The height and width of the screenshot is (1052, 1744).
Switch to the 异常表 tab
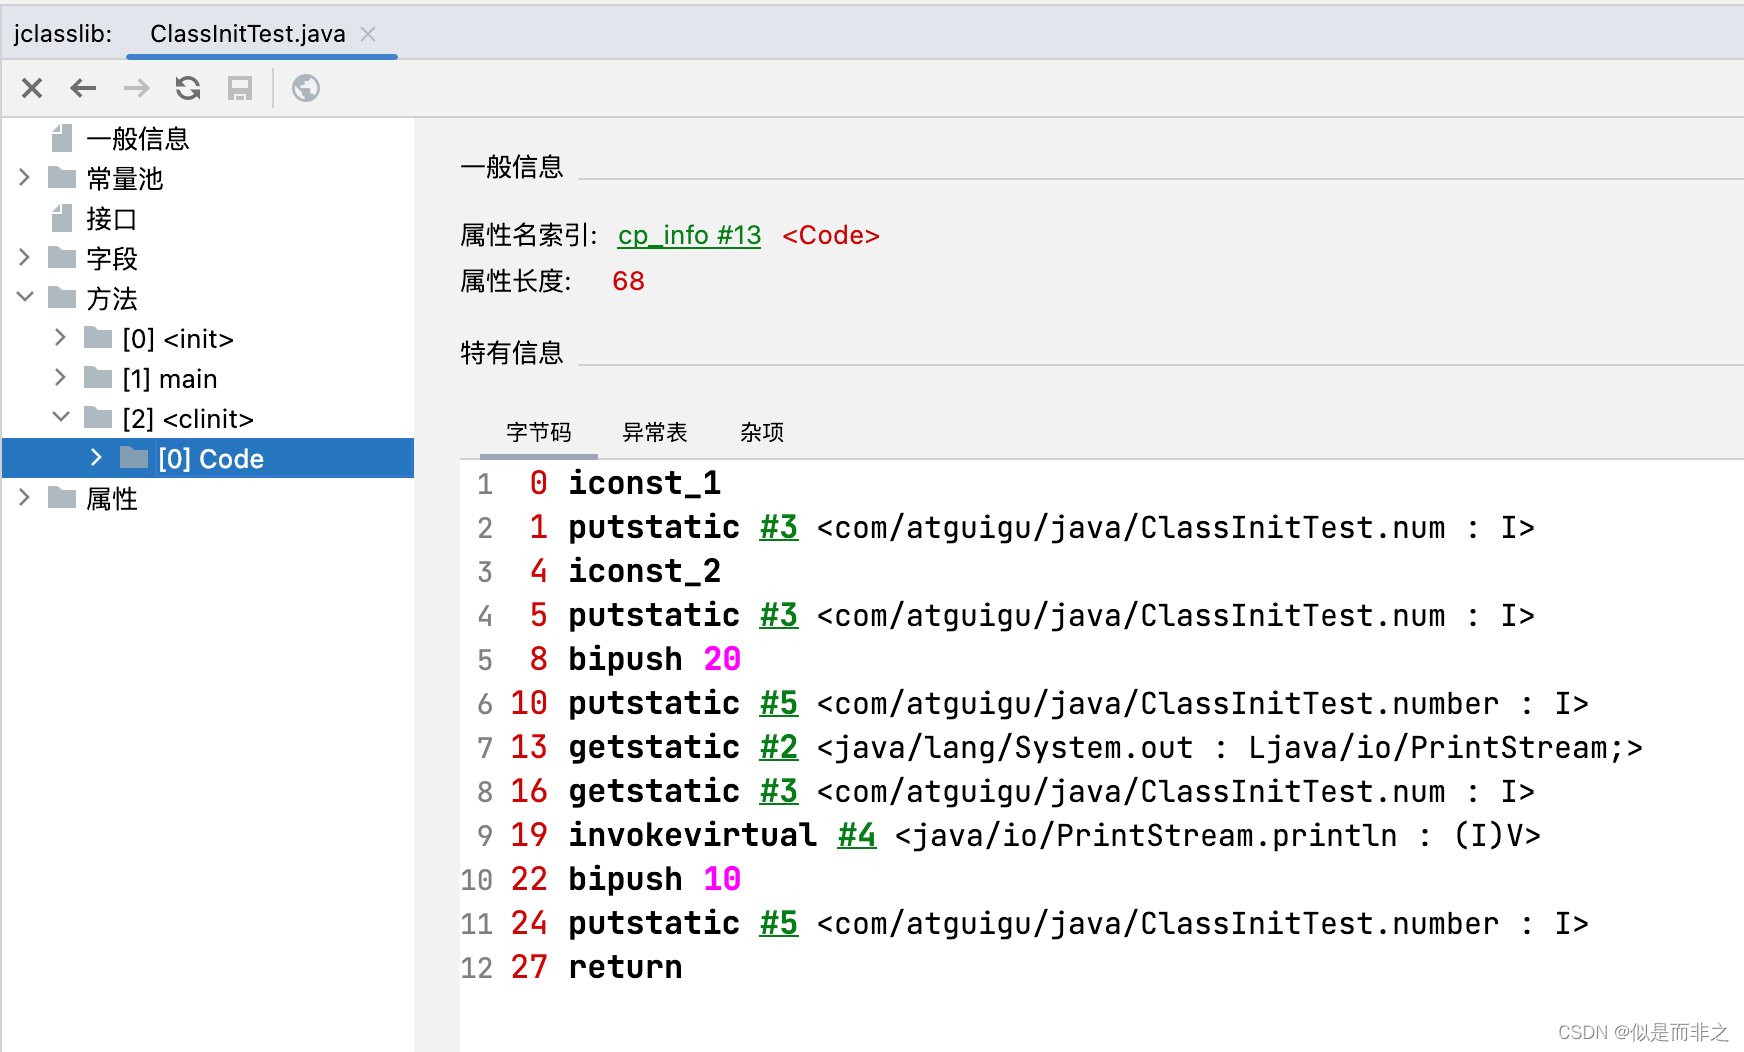[655, 432]
